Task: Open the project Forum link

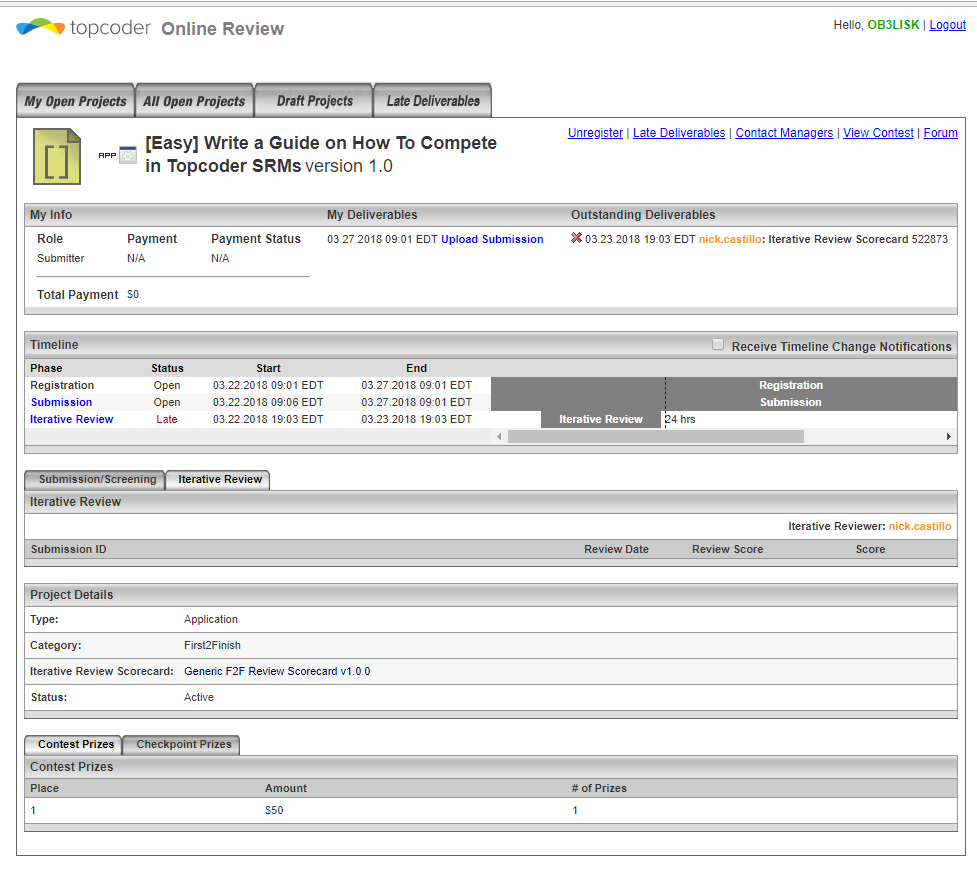Action: 940,133
